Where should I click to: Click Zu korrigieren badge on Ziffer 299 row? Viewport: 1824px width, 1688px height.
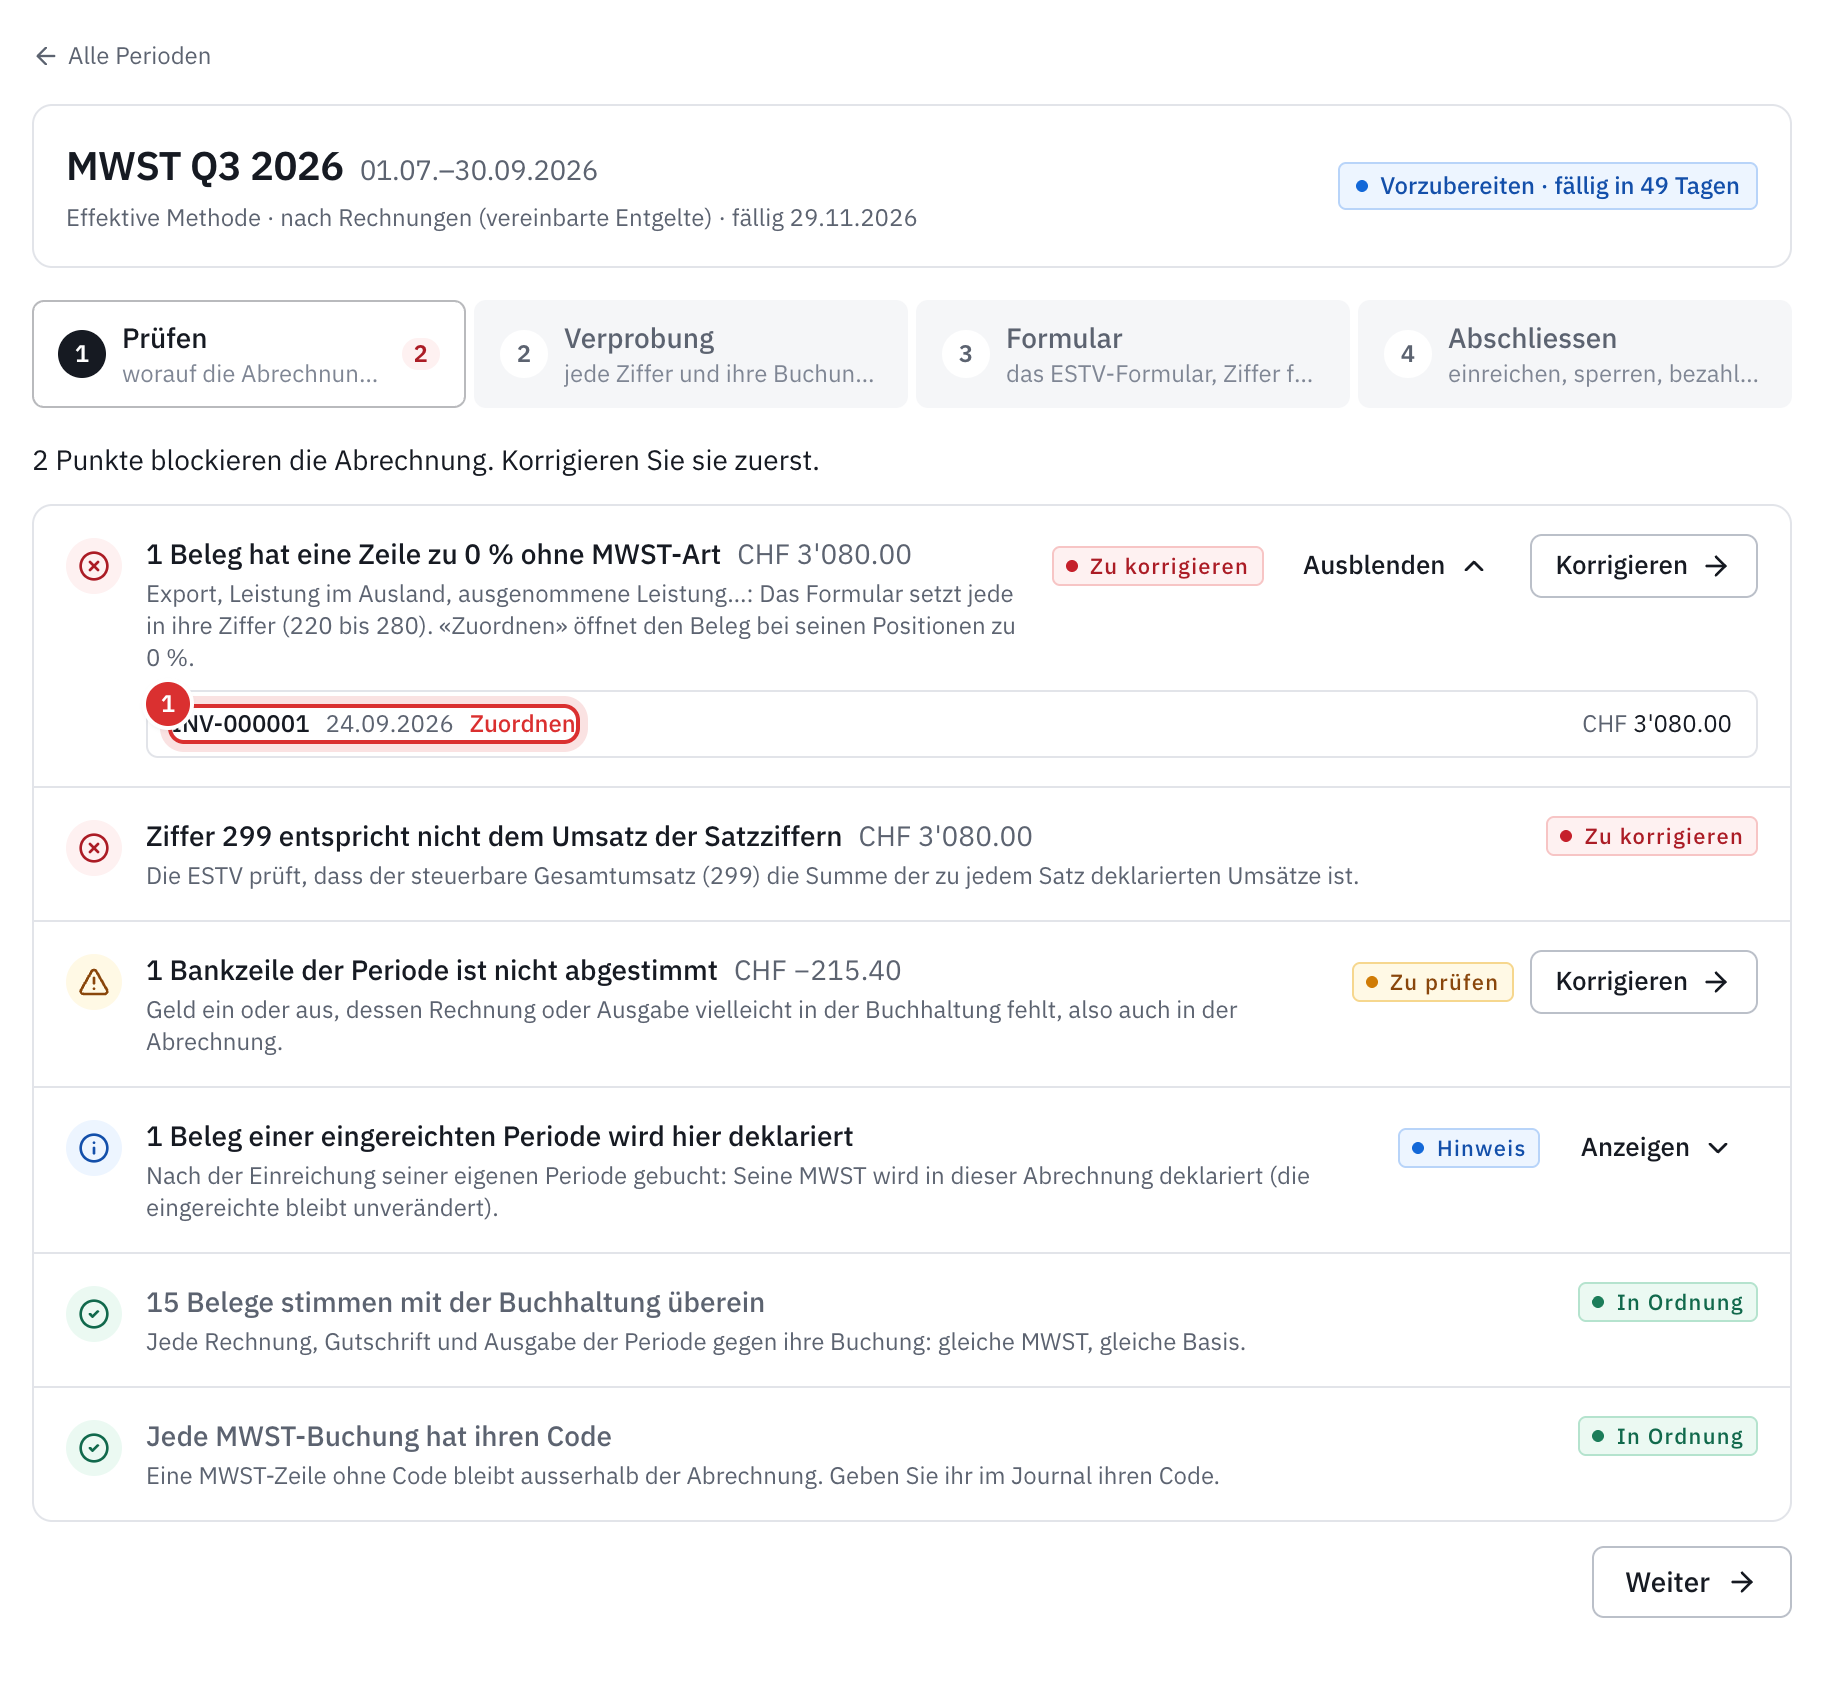pyautogui.click(x=1652, y=836)
